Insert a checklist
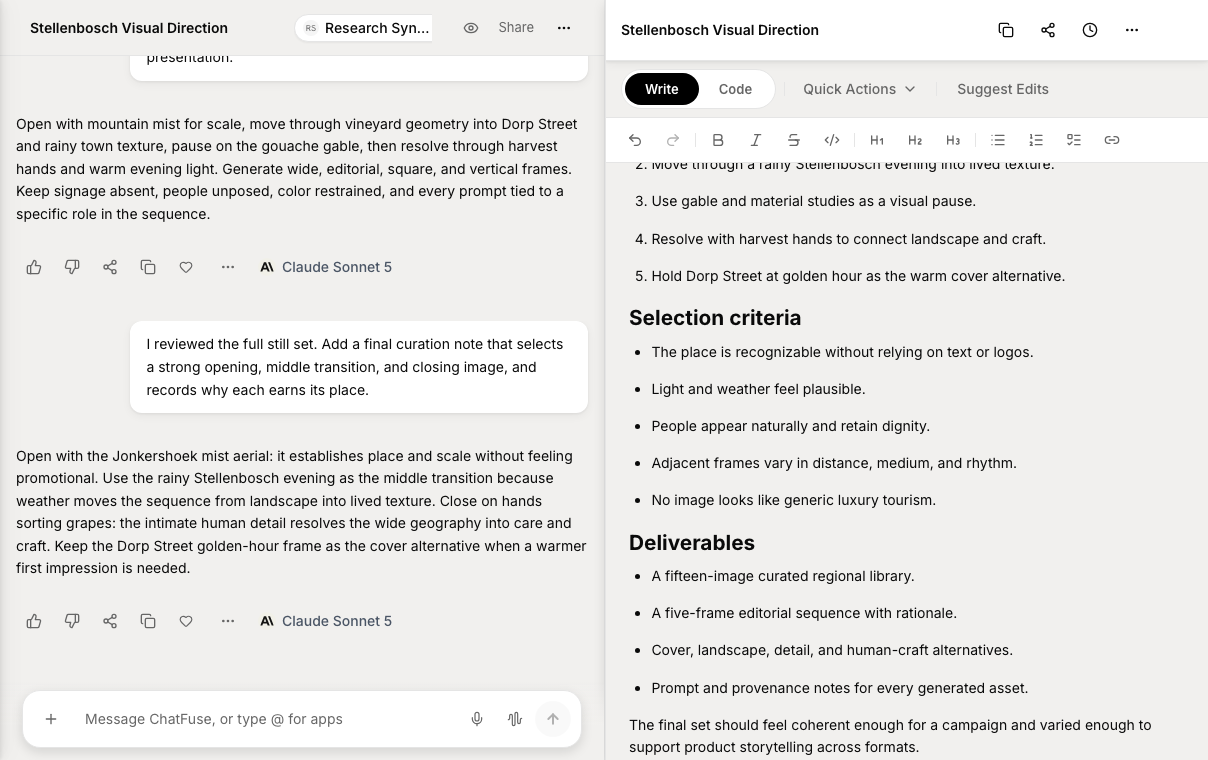Screen dimensions: 1208x760 (1074, 140)
